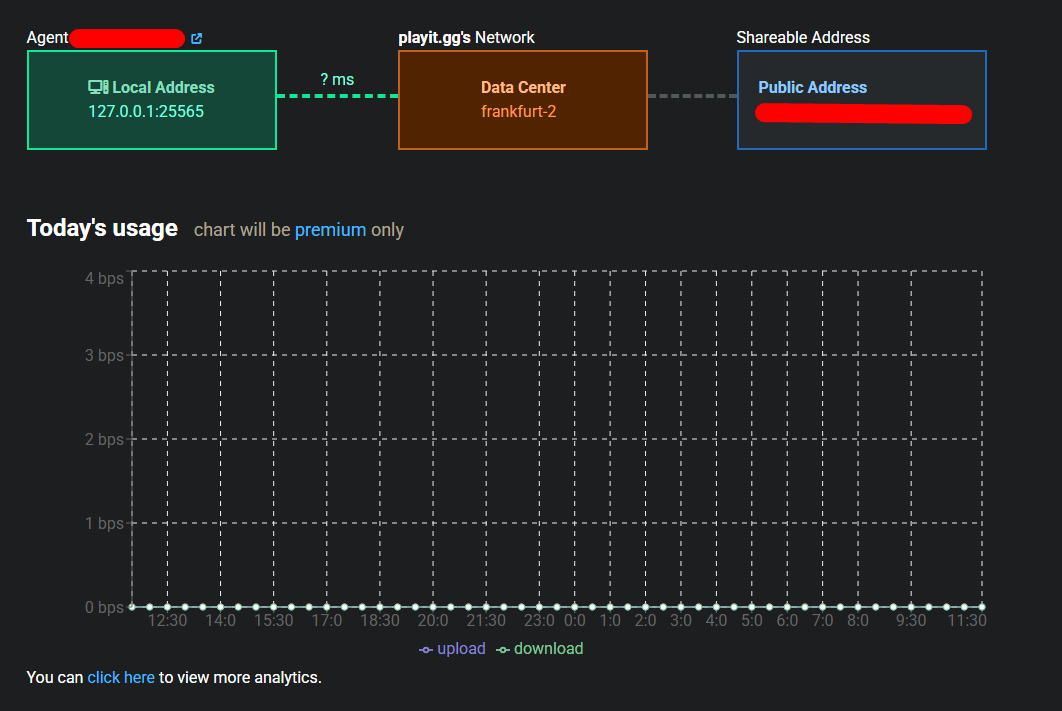Screen dimensions: 1062x711
Task: Click the Agent label text
Action: 47,38
